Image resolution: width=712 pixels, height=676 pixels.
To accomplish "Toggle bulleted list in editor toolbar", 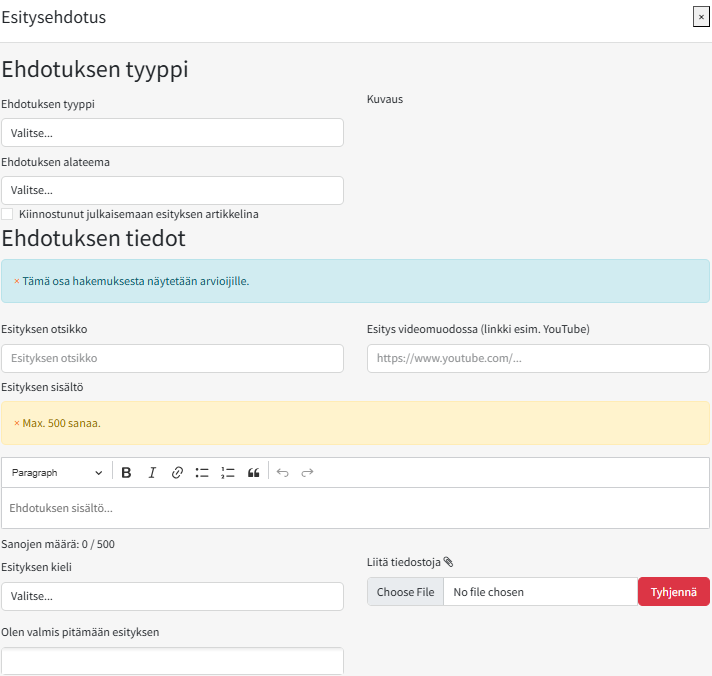I will (x=202, y=473).
